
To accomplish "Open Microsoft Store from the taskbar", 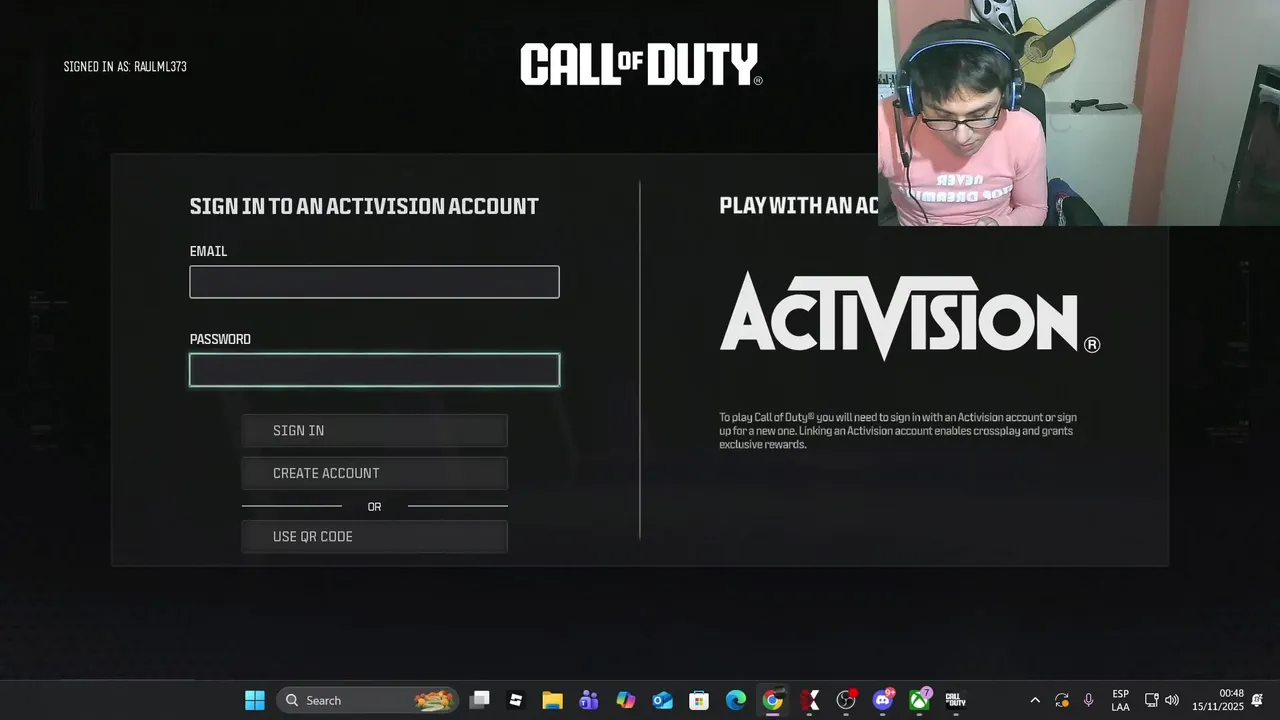I will coord(699,700).
